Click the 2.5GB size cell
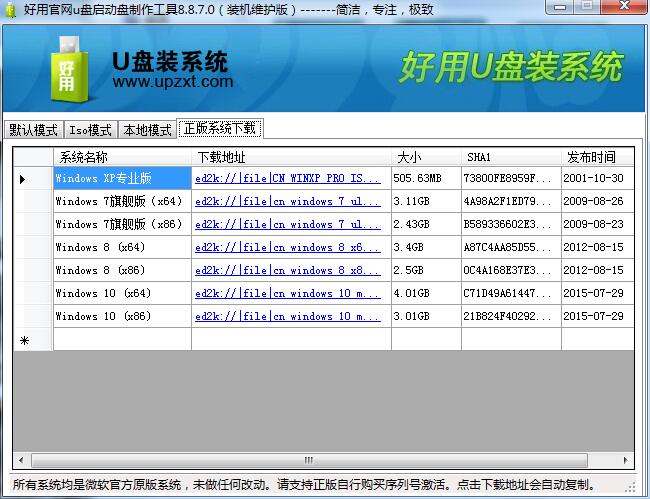This screenshot has height=499, width=650. (x=426, y=270)
